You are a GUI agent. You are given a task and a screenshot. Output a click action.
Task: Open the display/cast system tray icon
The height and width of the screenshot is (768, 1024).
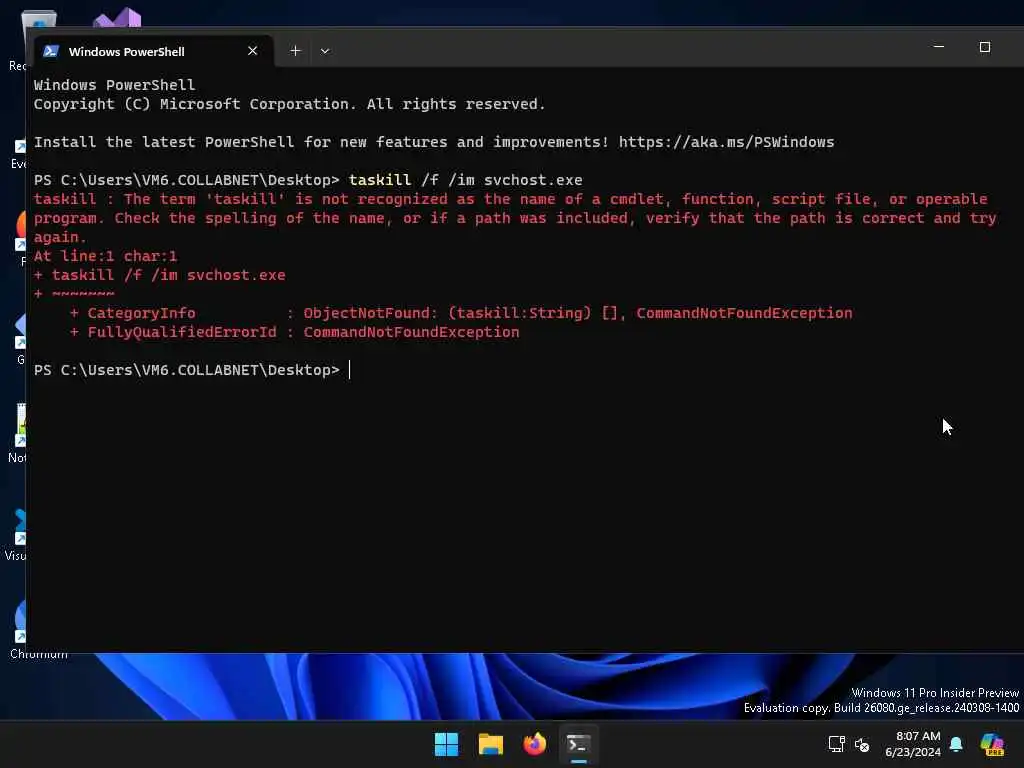pos(837,744)
